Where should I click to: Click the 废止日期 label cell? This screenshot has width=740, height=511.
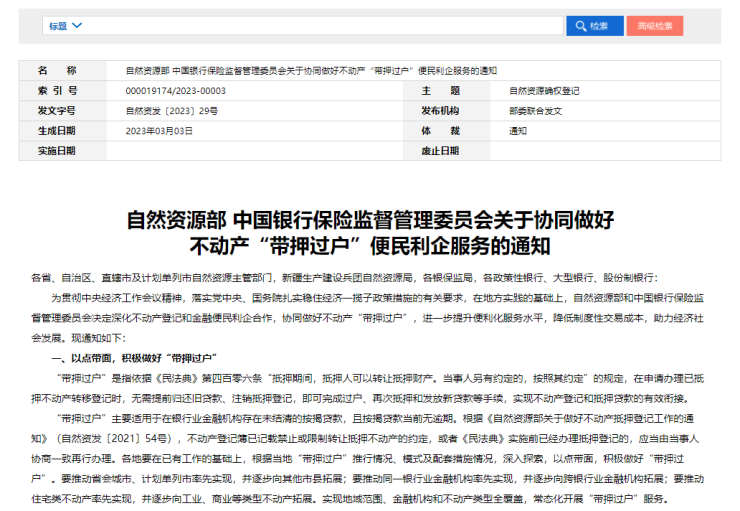point(440,151)
